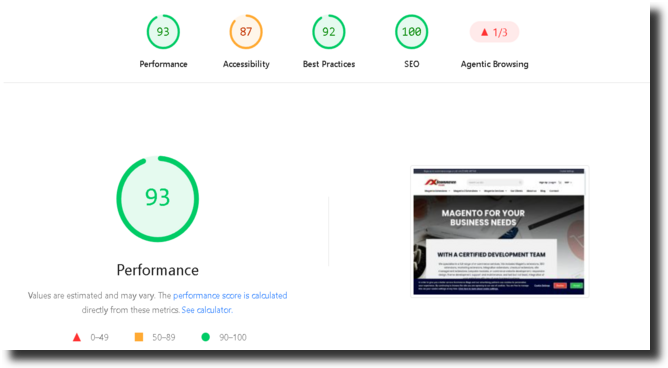Click the '0–49' legend text
The image size is (668, 368).
[99, 337]
